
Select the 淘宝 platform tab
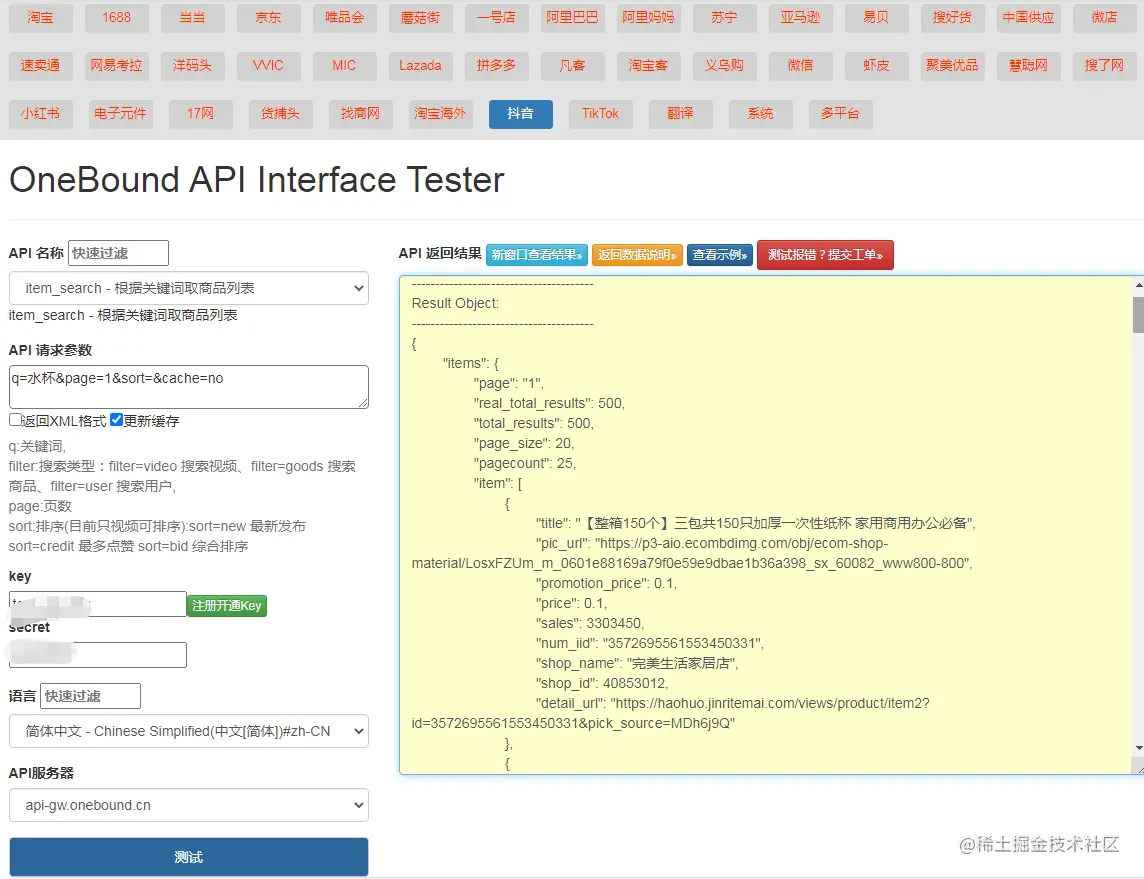pyautogui.click(x=40, y=18)
